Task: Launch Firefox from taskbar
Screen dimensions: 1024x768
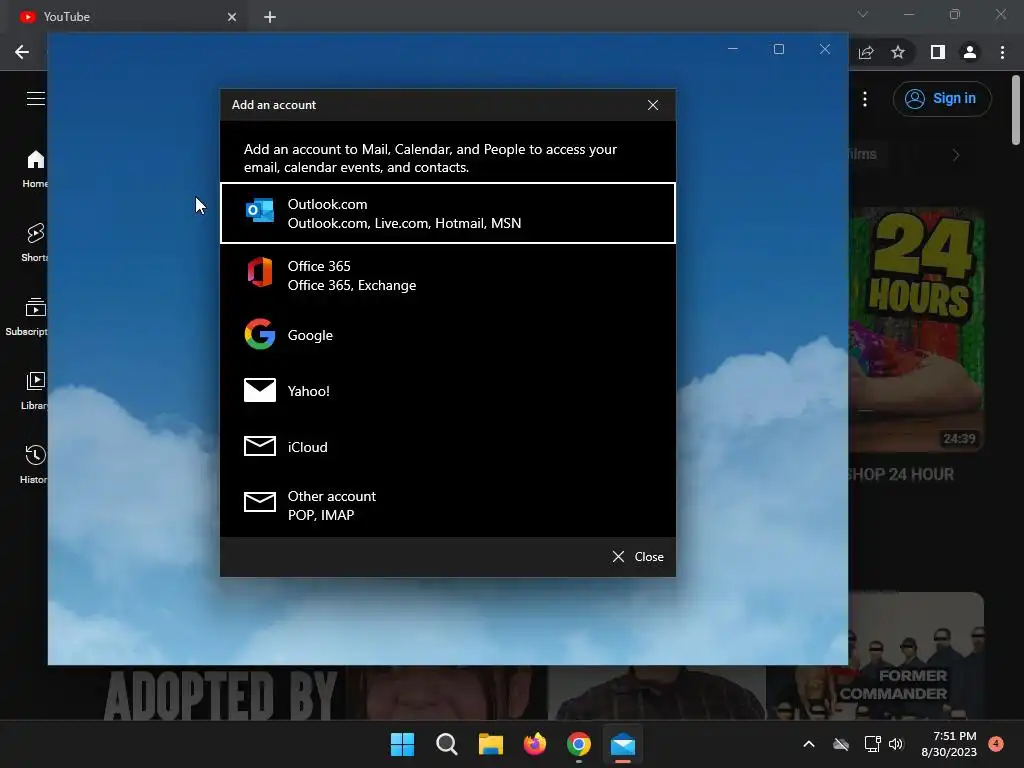Action: pos(535,744)
